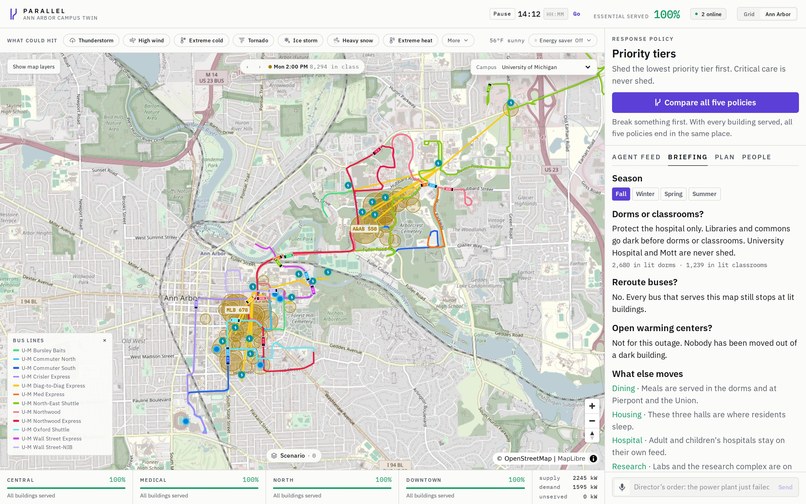The width and height of the screenshot is (806, 504).
Task: Click the MapLibre attribution link
Action: click(x=571, y=458)
